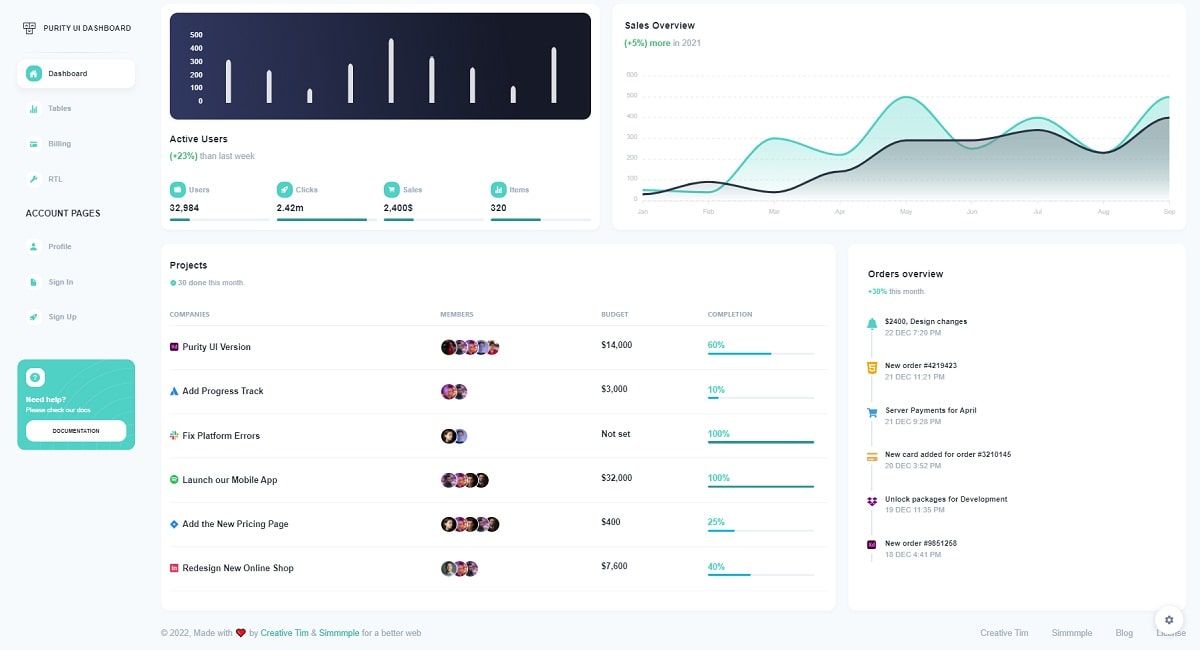Click the Purity UI Dashboard logo icon
This screenshot has height=650, width=1200.
point(27,28)
